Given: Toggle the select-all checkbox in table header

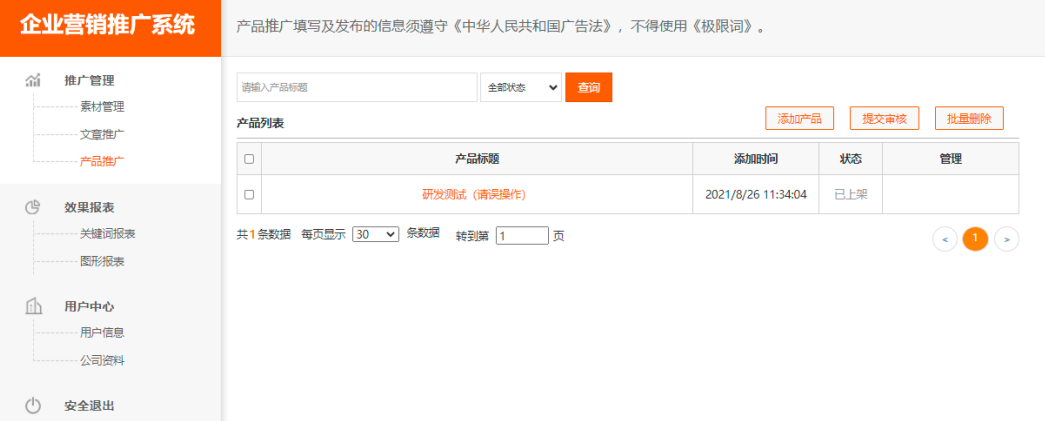Looking at the screenshot, I should (249, 159).
